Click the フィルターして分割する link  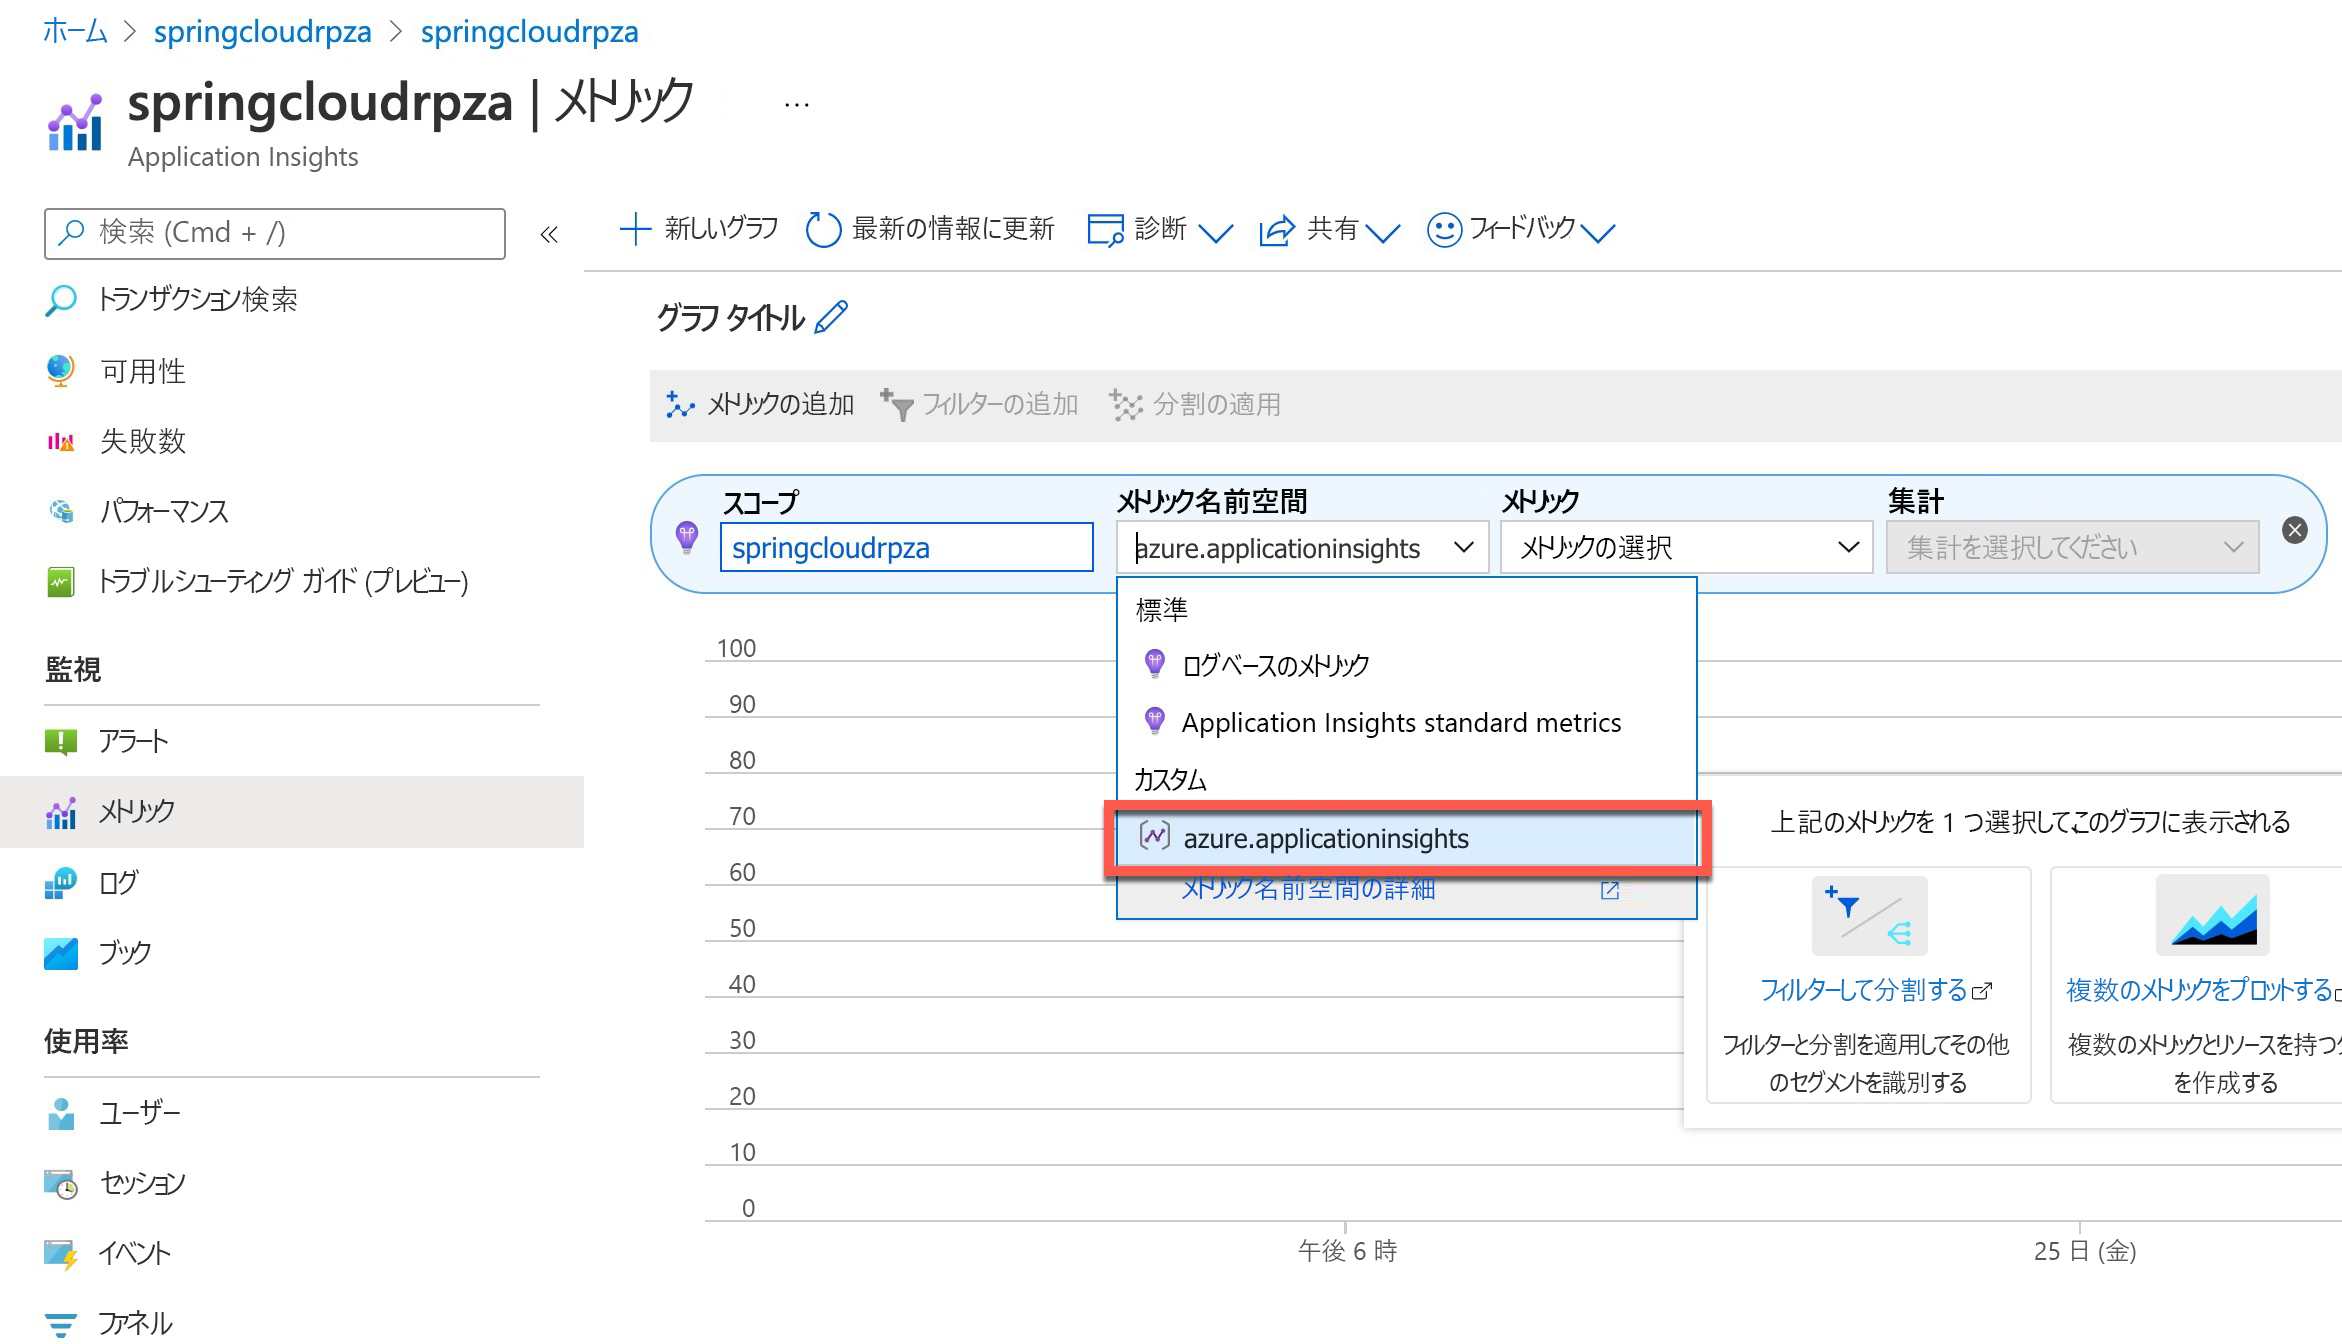click(1864, 990)
